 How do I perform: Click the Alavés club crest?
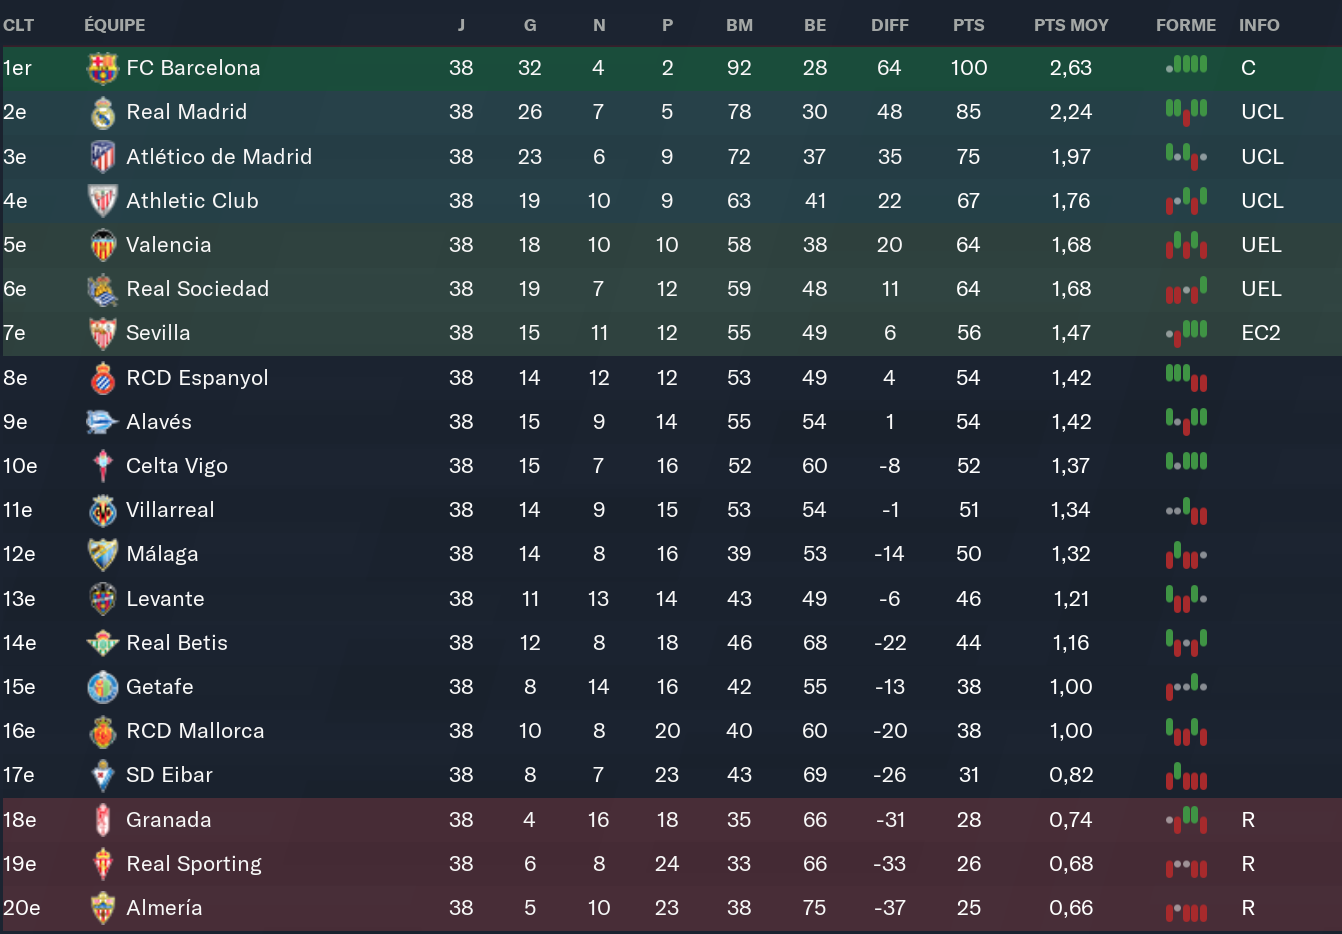tap(102, 422)
